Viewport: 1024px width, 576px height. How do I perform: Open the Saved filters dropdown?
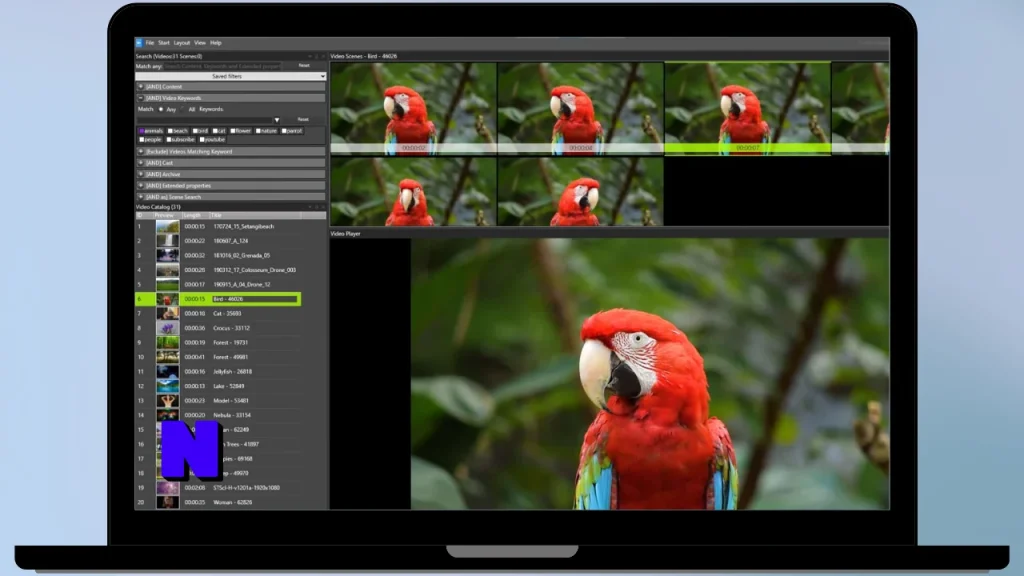point(230,76)
